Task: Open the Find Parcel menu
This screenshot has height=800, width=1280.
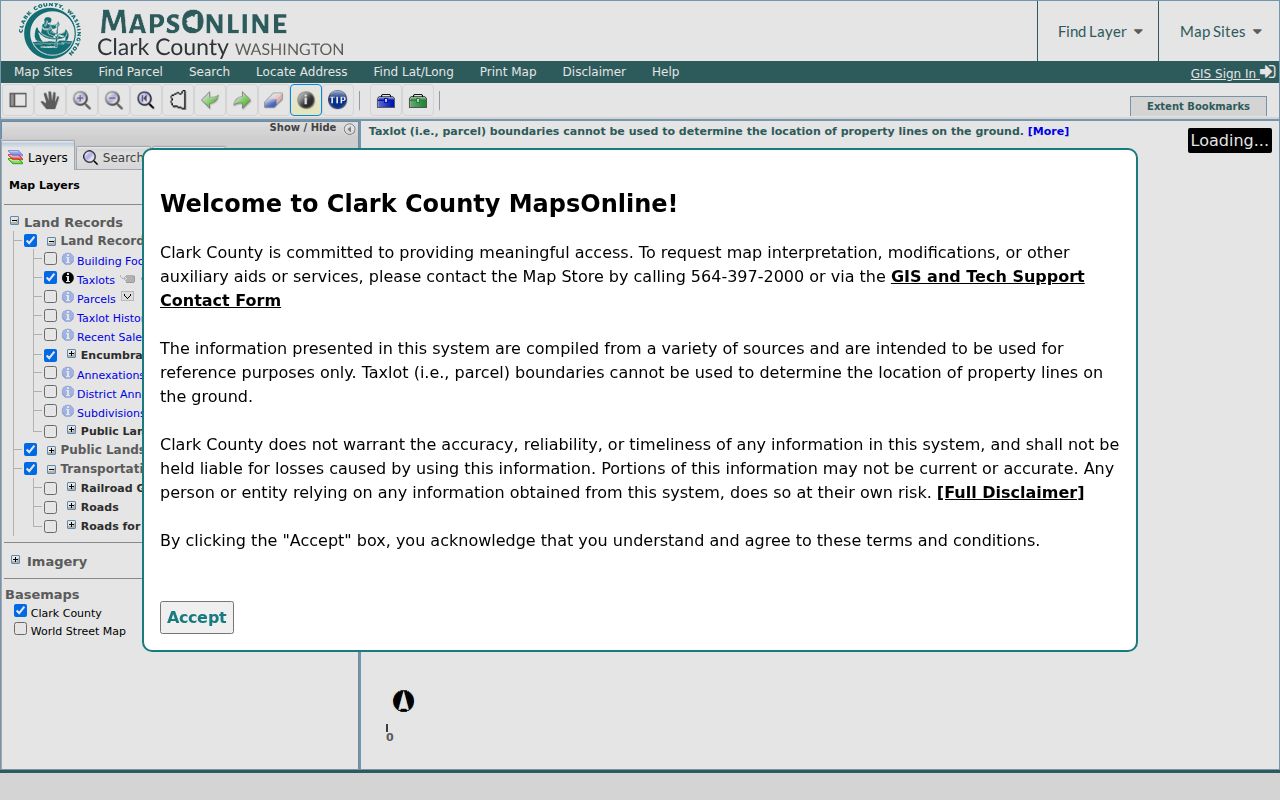Action: tap(130, 72)
